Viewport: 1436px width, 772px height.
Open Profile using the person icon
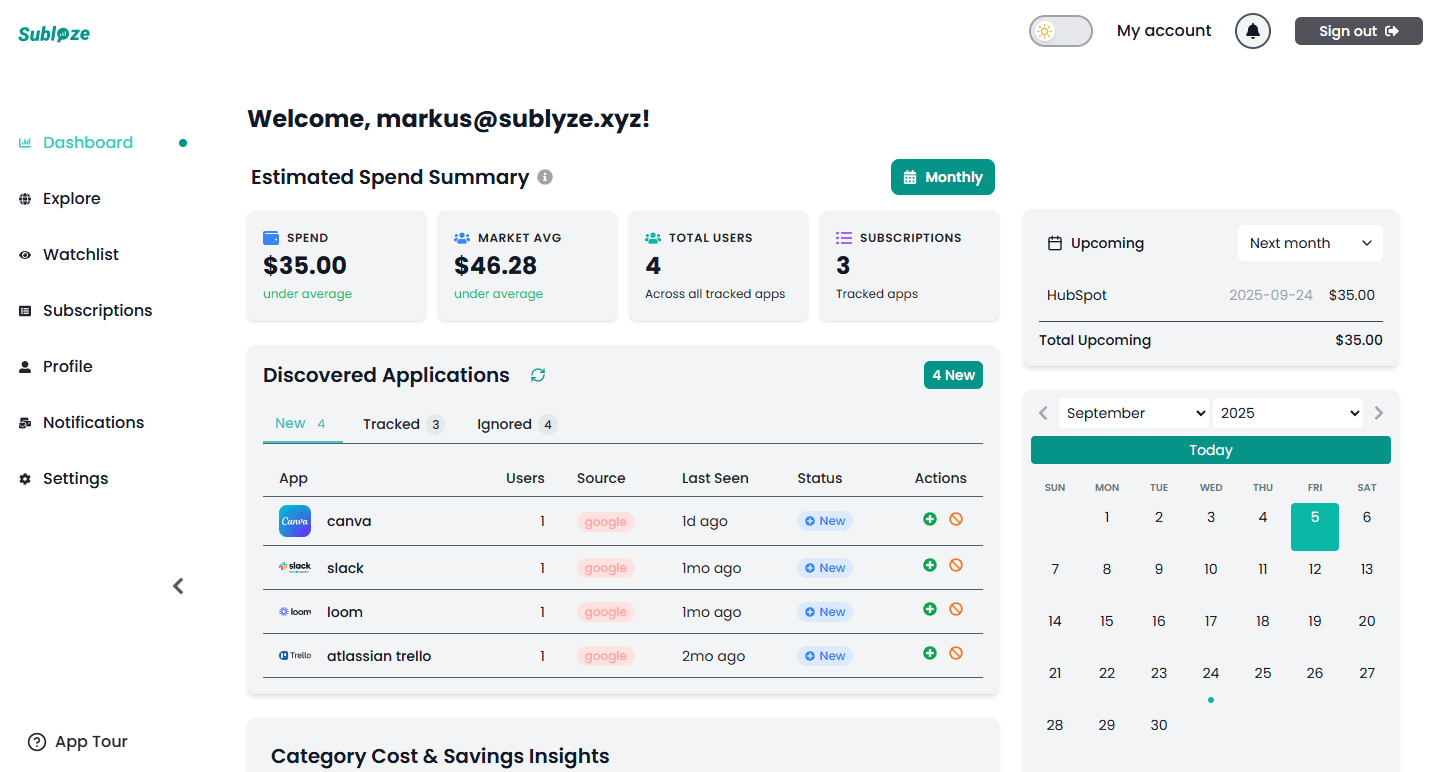24,366
